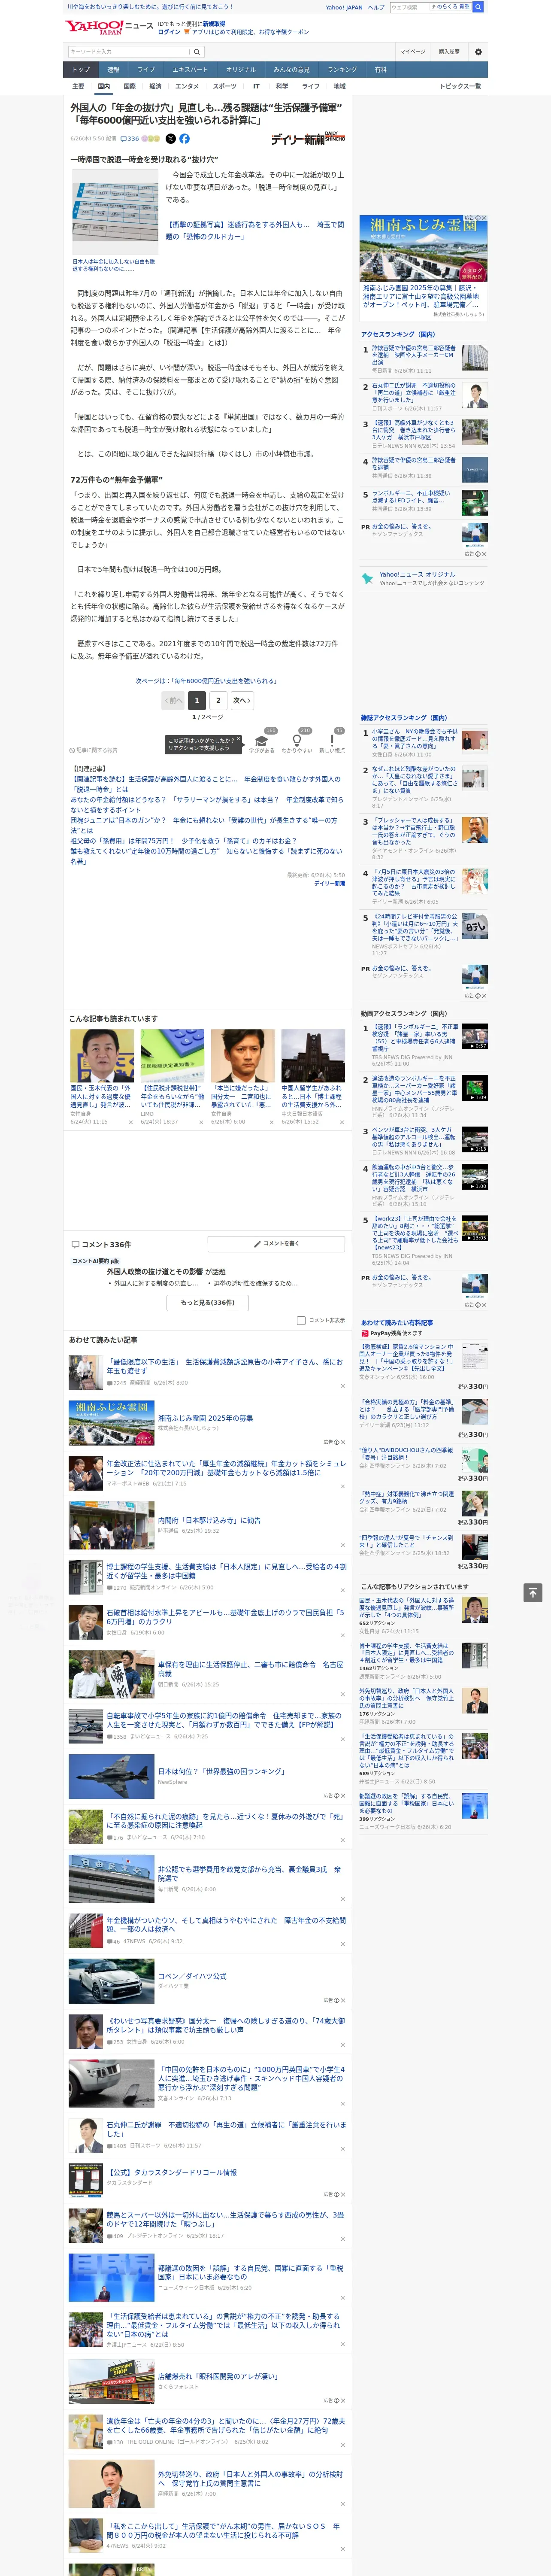551x2576 pixels.
Task: Open the 購入履歴 link
Action: coord(449,52)
